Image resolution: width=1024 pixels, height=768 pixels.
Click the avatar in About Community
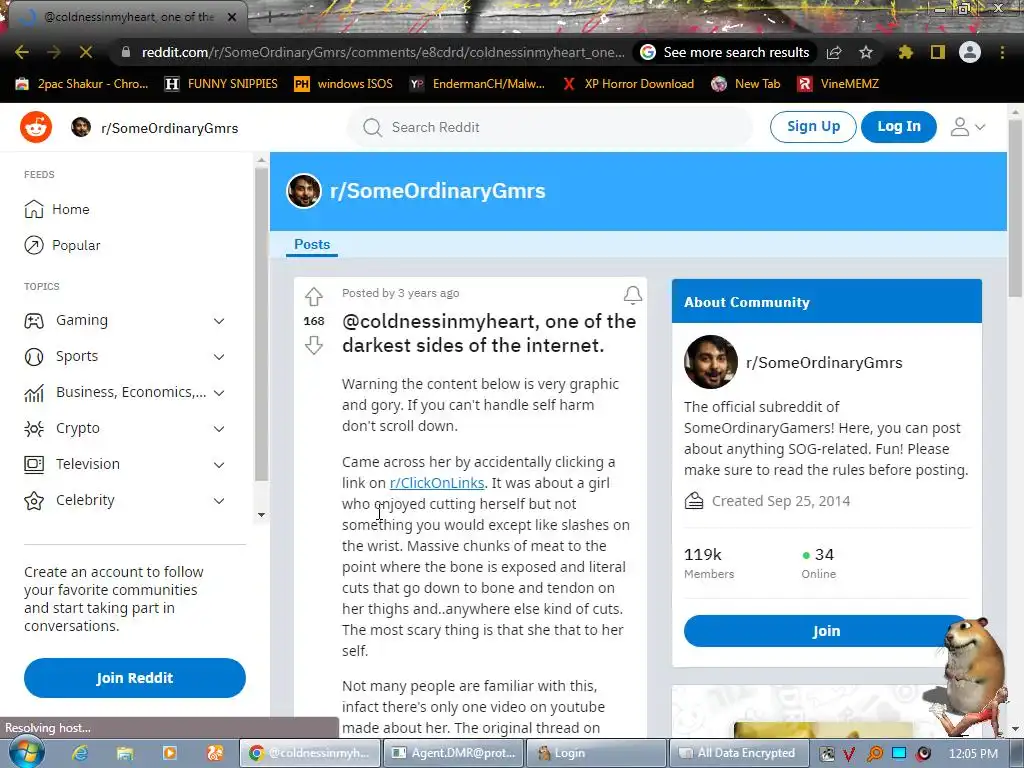pos(711,362)
